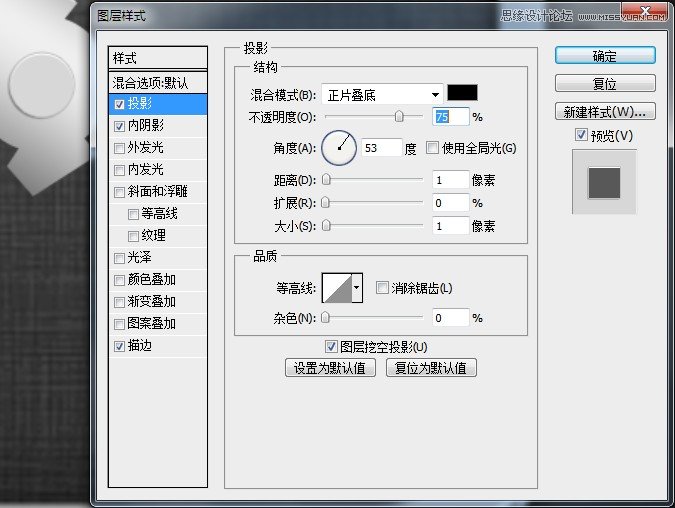This screenshot has height=508, width=675.
Task: Click the 不透明度 opacity slider handle
Action: point(400,117)
